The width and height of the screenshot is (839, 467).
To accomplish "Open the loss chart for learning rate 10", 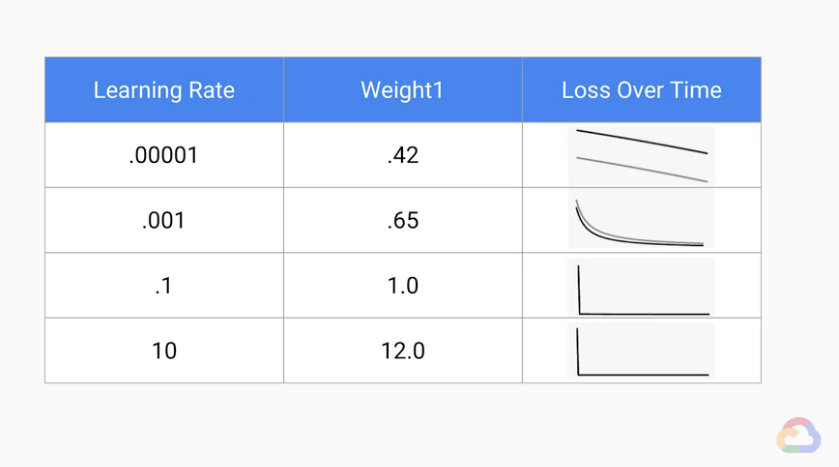I will pyautogui.click(x=641, y=351).
